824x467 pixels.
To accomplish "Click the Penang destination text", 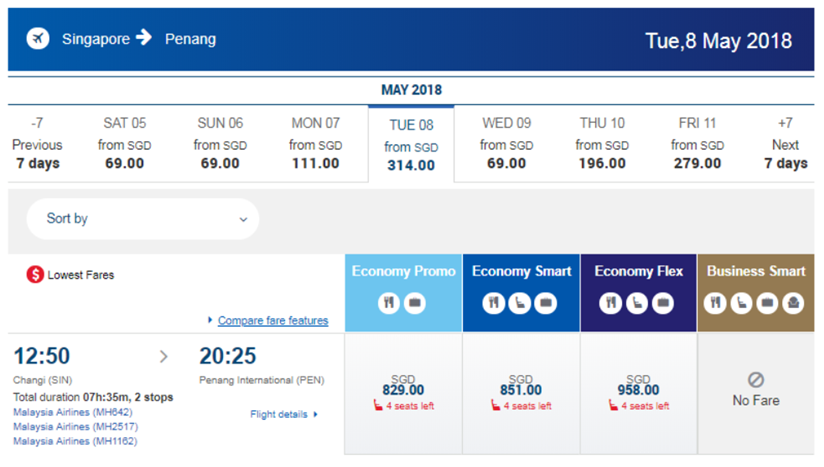I will tap(190, 39).
